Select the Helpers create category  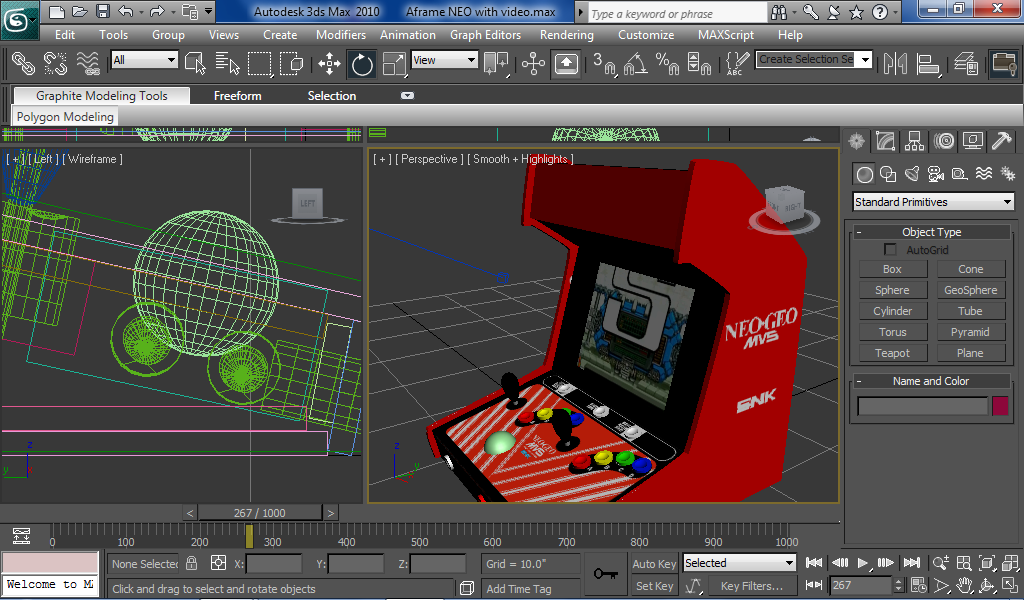pyautogui.click(x=959, y=174)
